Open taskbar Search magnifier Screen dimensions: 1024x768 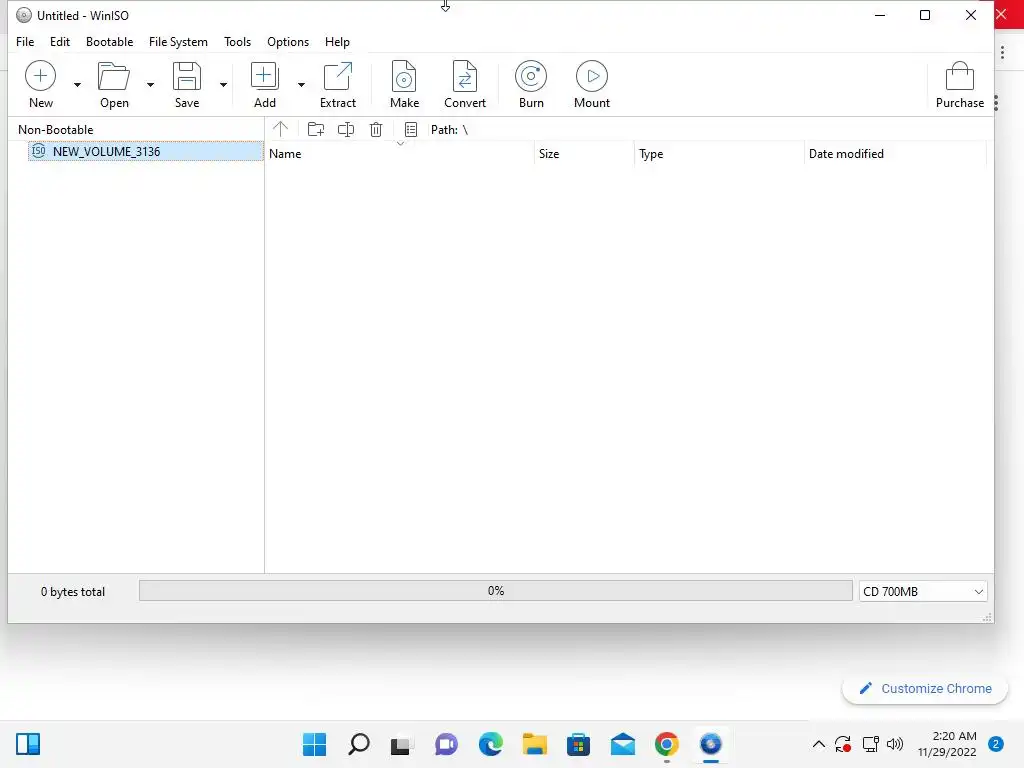[x=359, y=744]
